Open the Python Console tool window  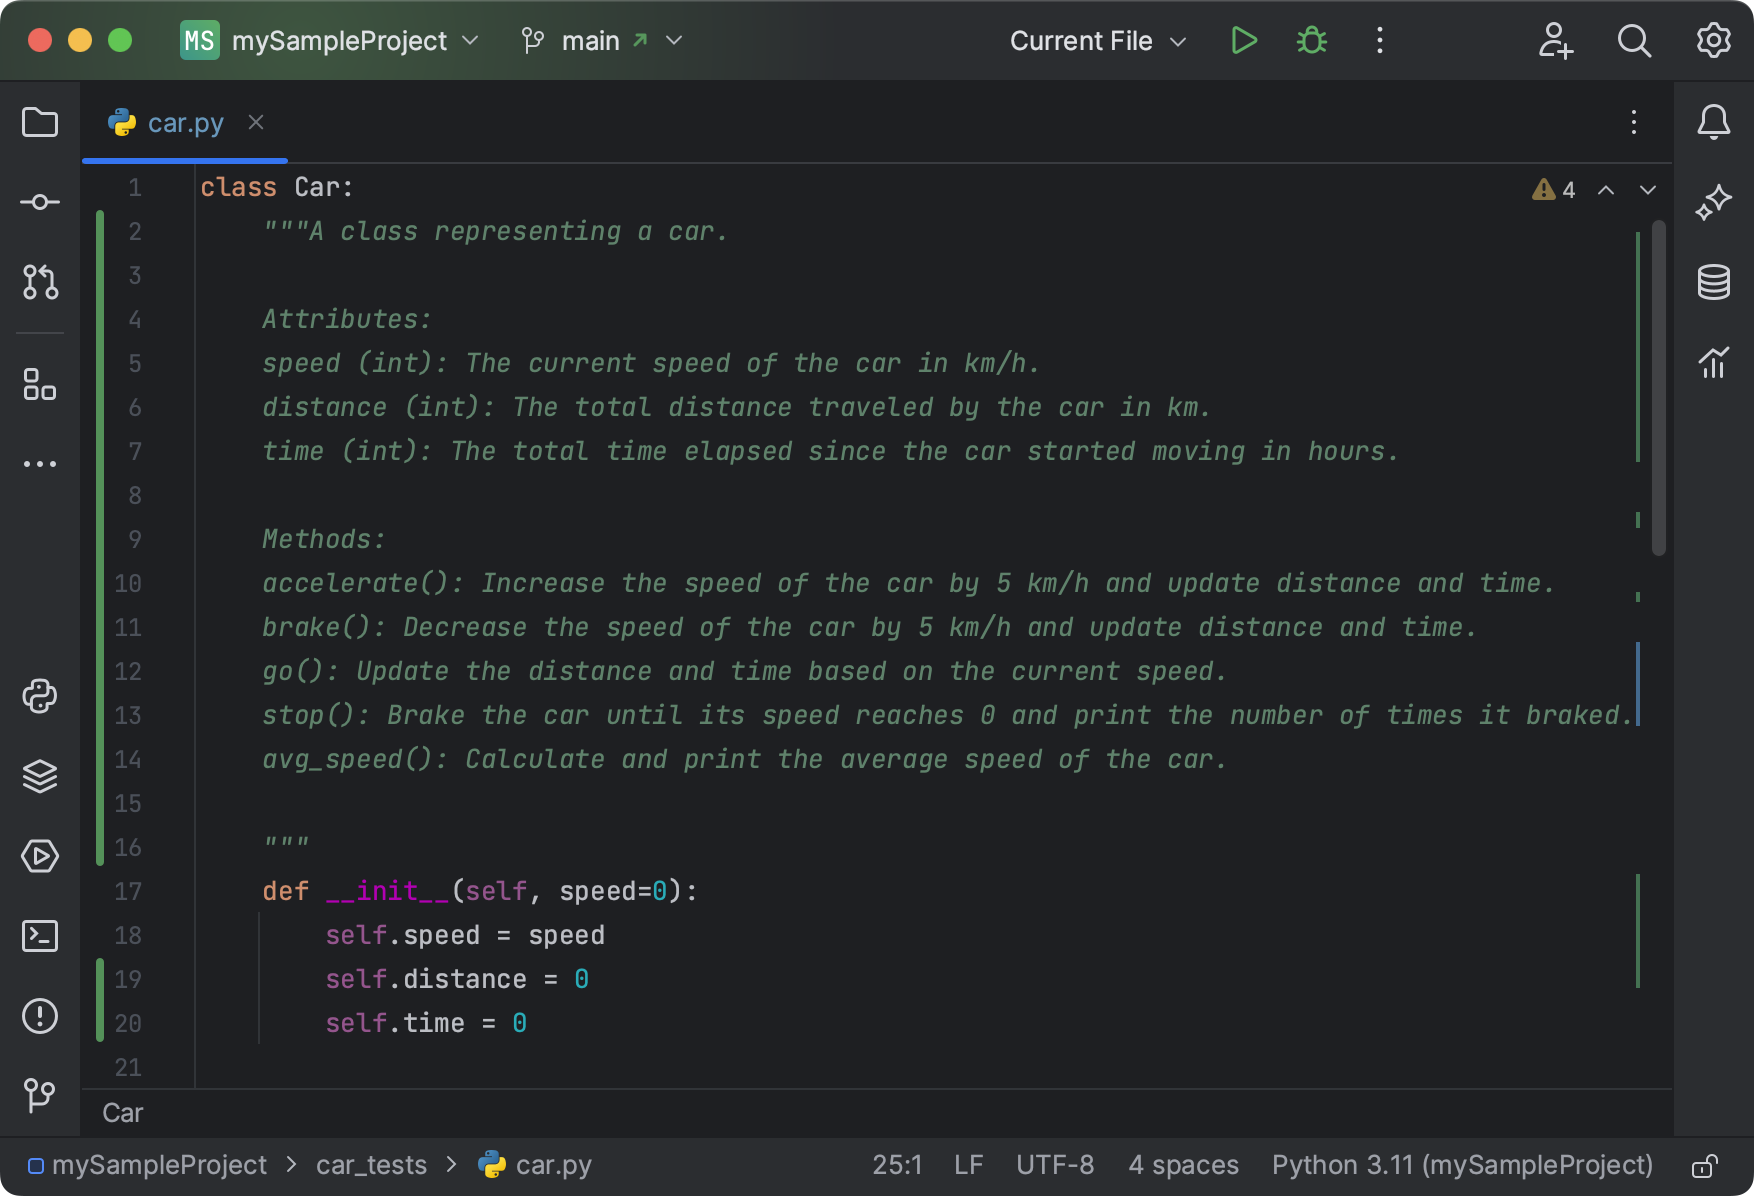40,696
